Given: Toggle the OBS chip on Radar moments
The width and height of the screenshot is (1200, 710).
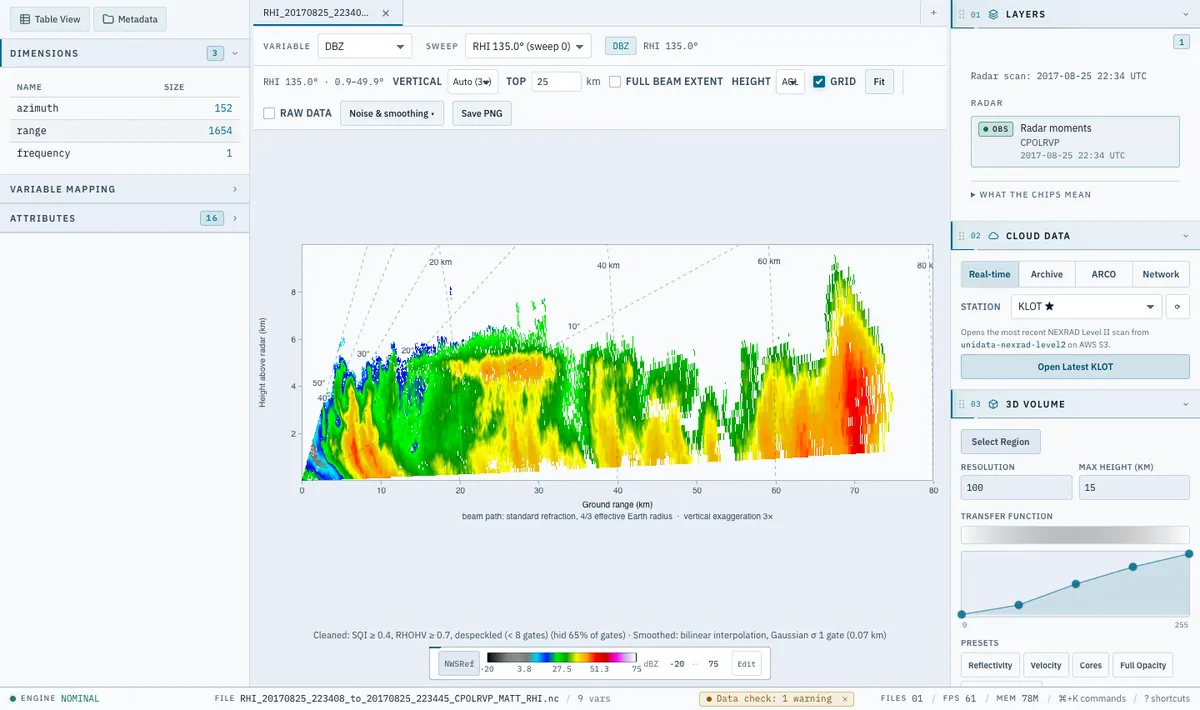Looking at the screenshot, I should [x=995, y=129].
